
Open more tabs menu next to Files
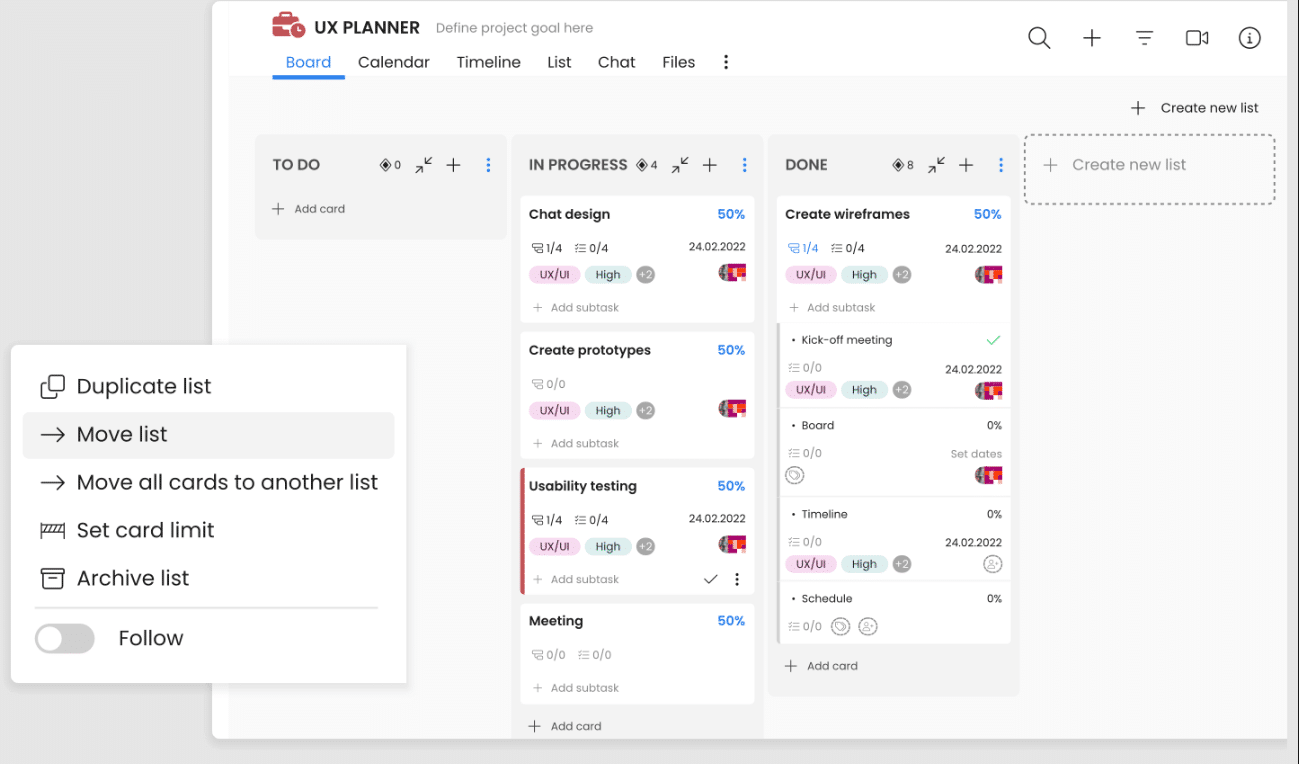(x=726, y=62)
